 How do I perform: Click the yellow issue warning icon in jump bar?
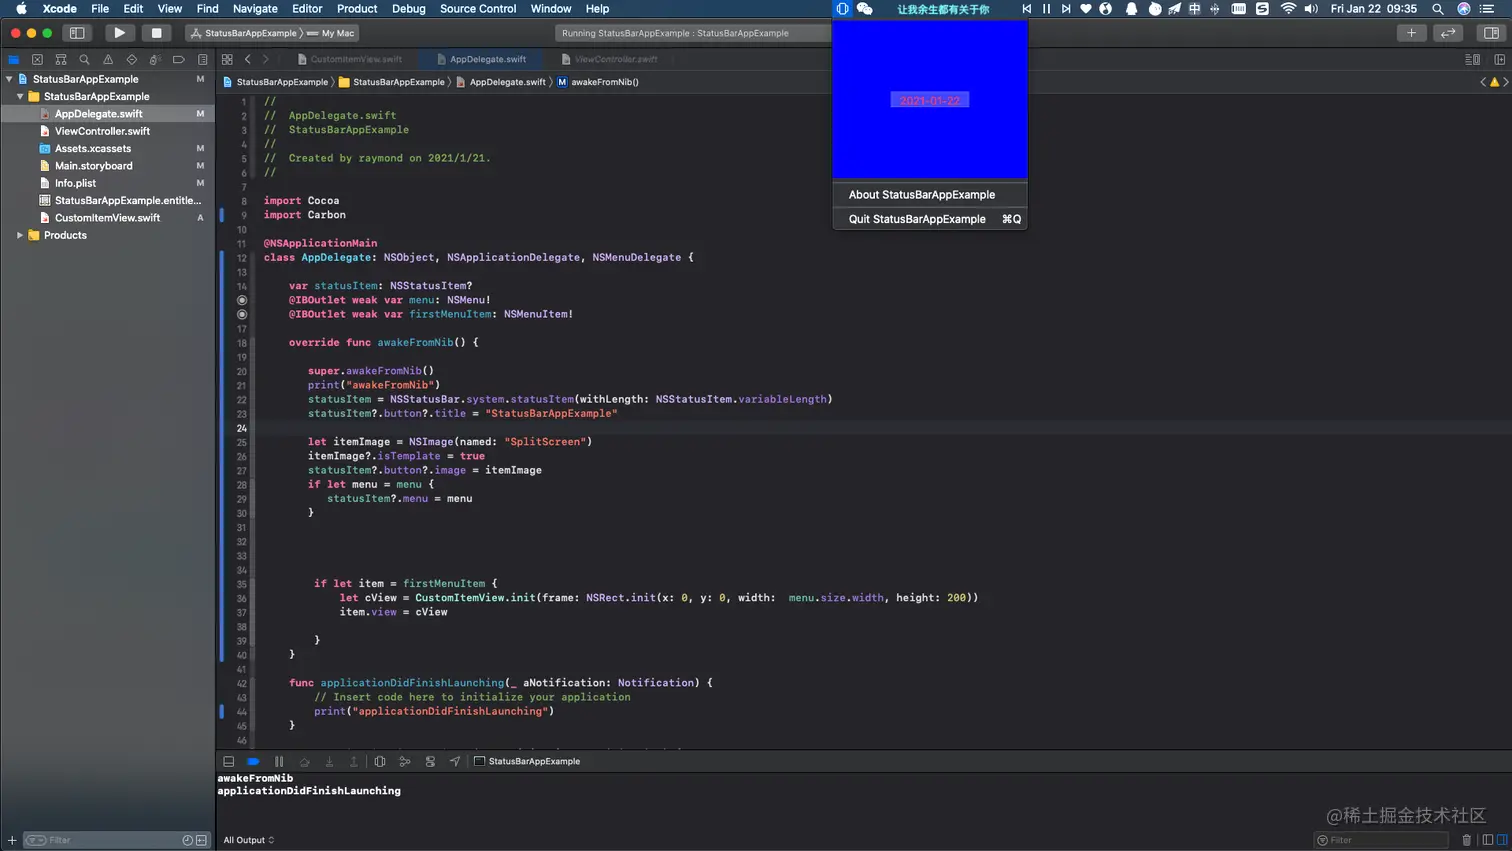click(1494, 82)
